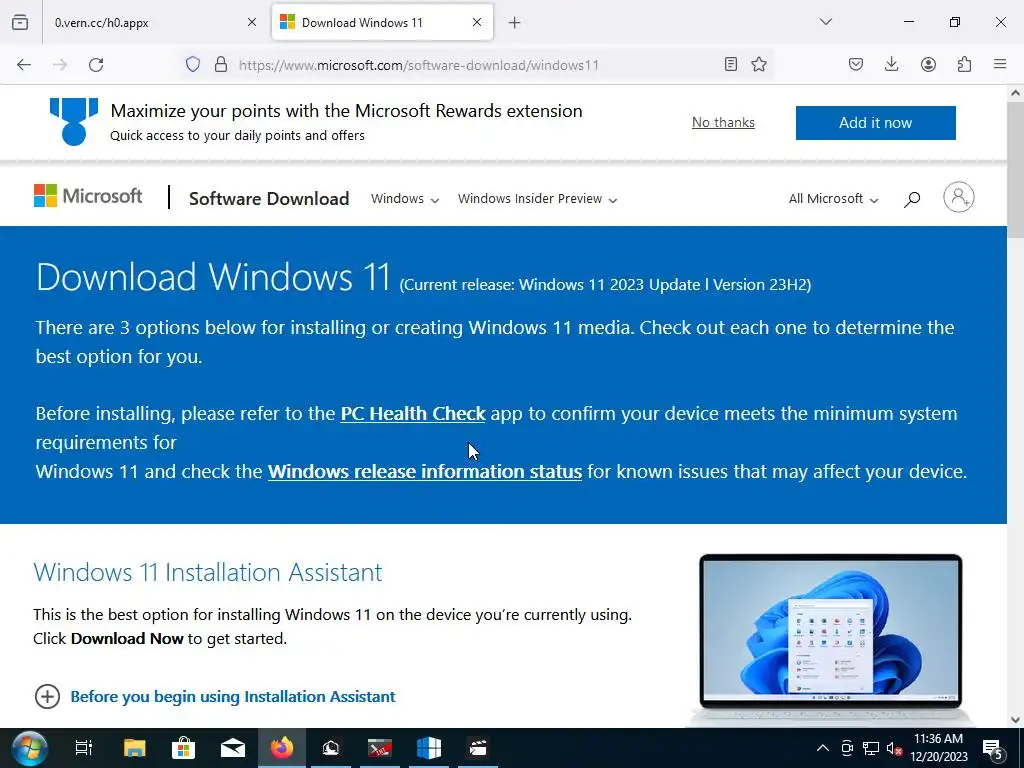Expand the All Microsoft dropdown
Viewport: 1024px width, 768px height.
pos(833,199)
